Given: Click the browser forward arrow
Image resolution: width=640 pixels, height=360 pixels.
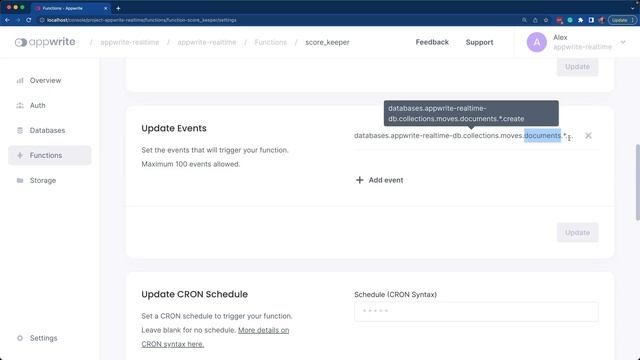Looking at the screenshot, I should 18,20.
